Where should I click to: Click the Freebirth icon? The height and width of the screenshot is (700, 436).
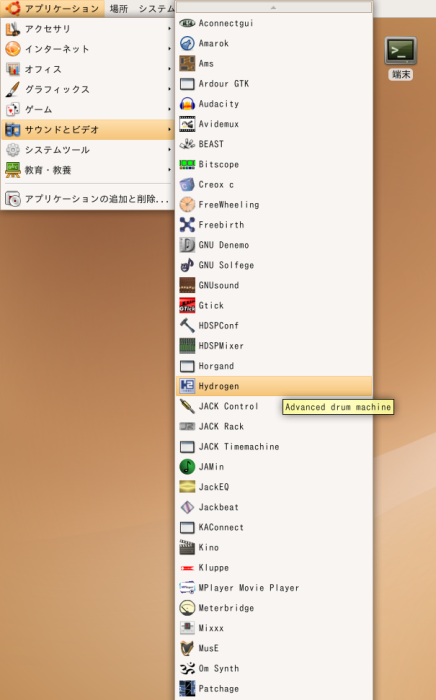click(187, 225)
